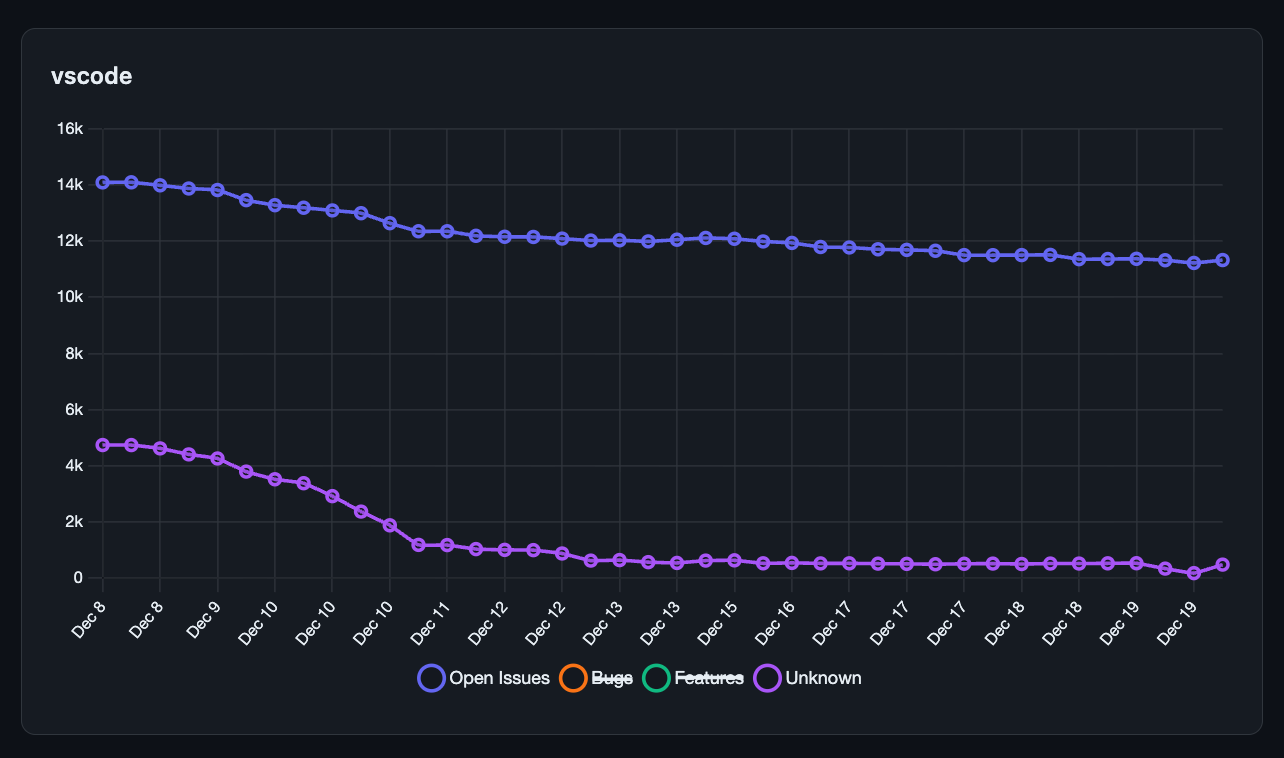Click the Open Issues legend circle icon
Image resolution: width=1284 pixels, height=758 pixels.
[430, 678]
